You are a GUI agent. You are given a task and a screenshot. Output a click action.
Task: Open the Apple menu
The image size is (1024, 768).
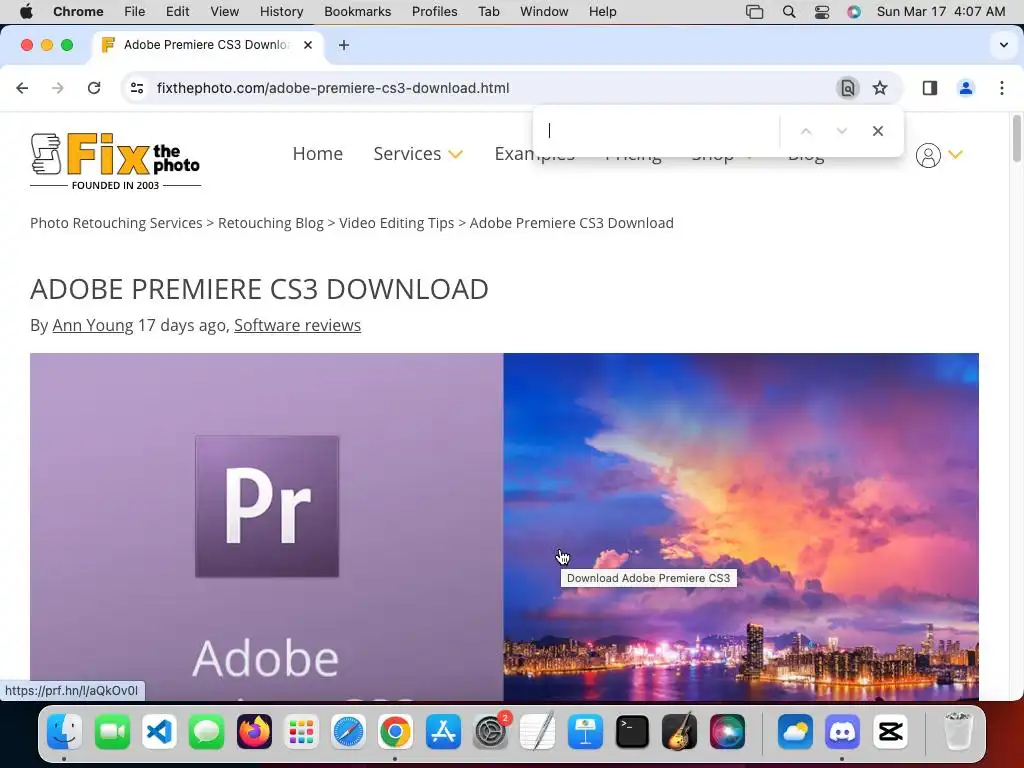[25, 12]
